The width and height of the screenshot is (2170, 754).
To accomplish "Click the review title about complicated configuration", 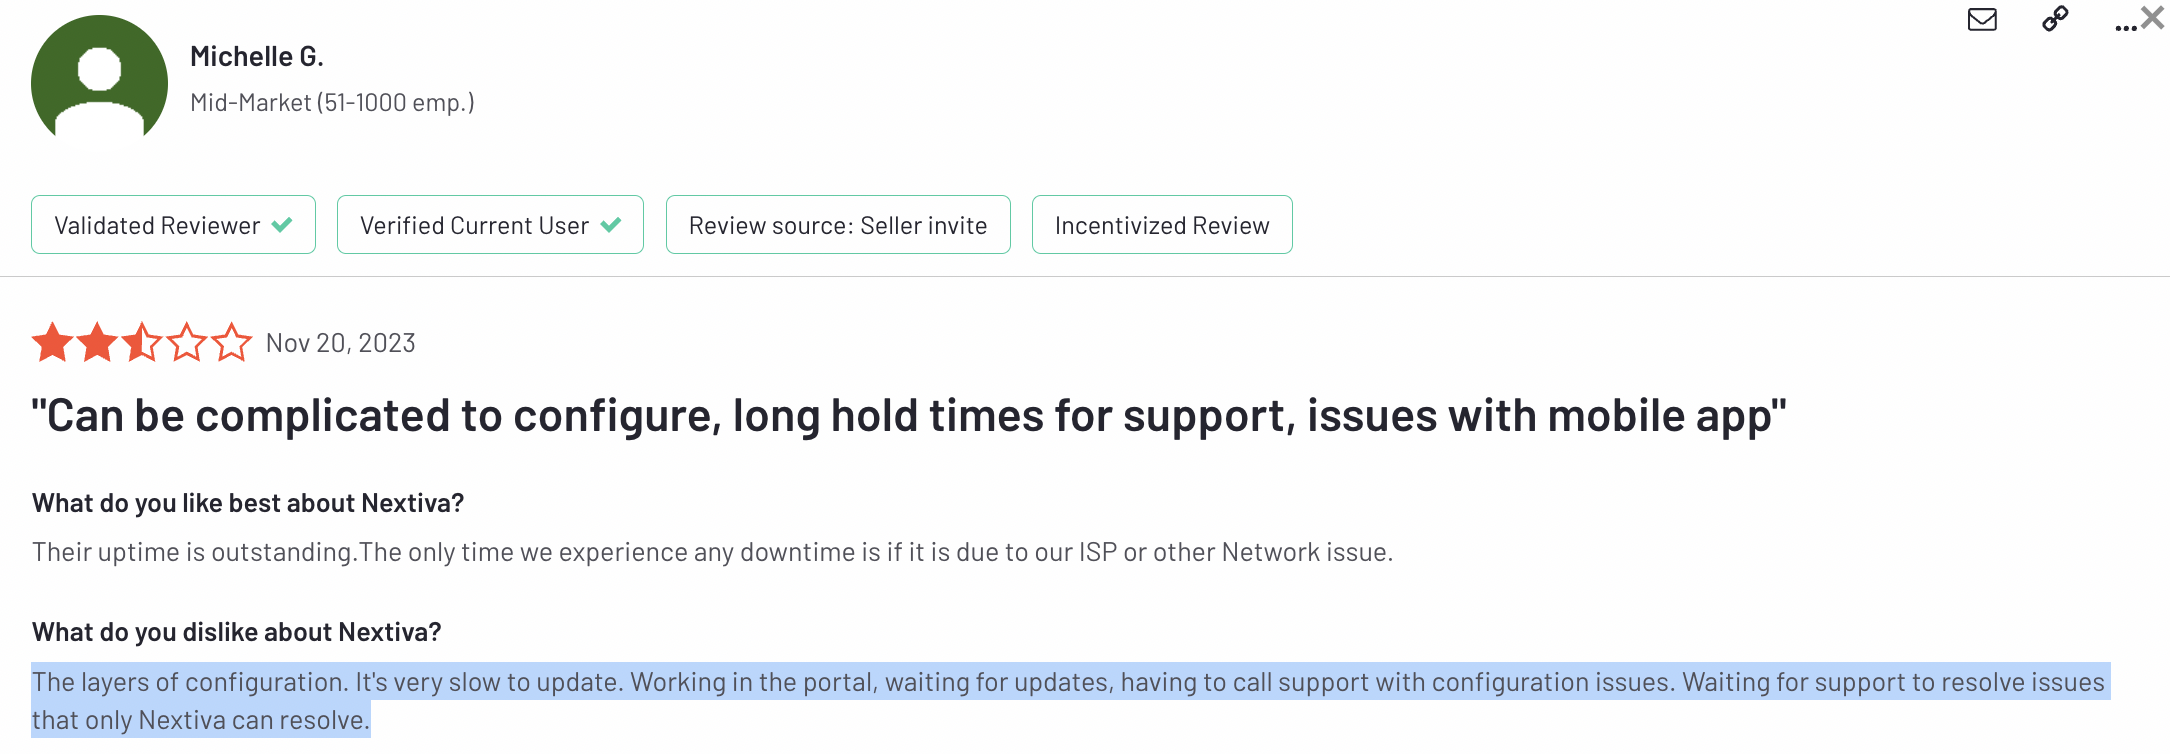I will click(908, 416).
